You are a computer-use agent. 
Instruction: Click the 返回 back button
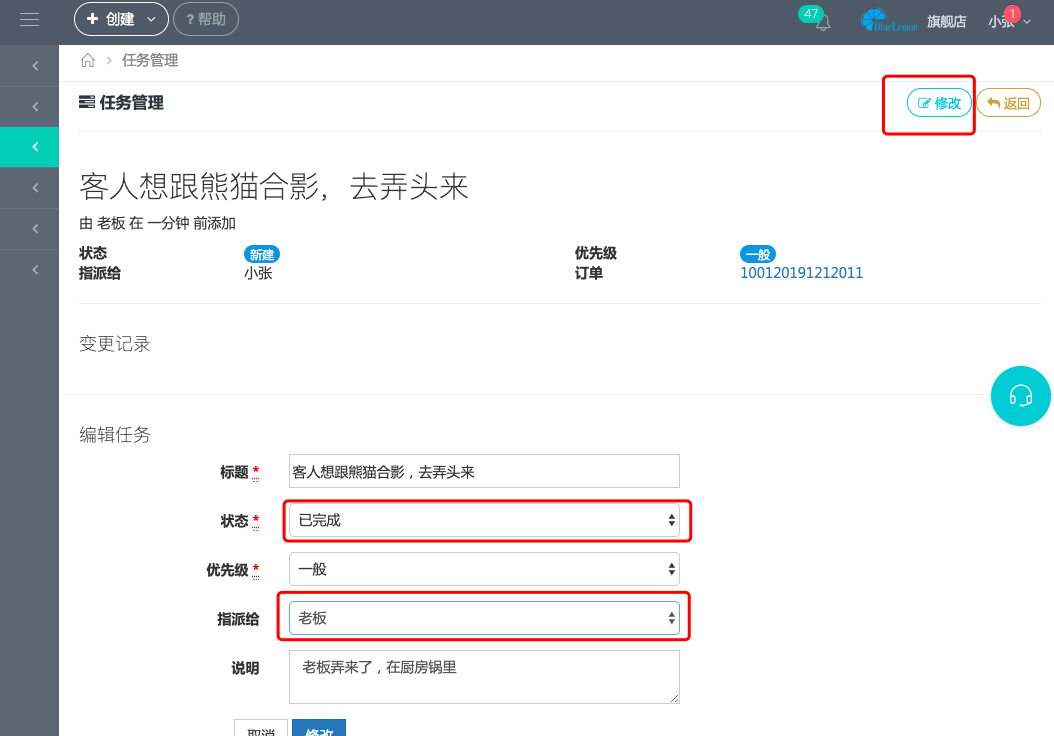coord(1008,102)
